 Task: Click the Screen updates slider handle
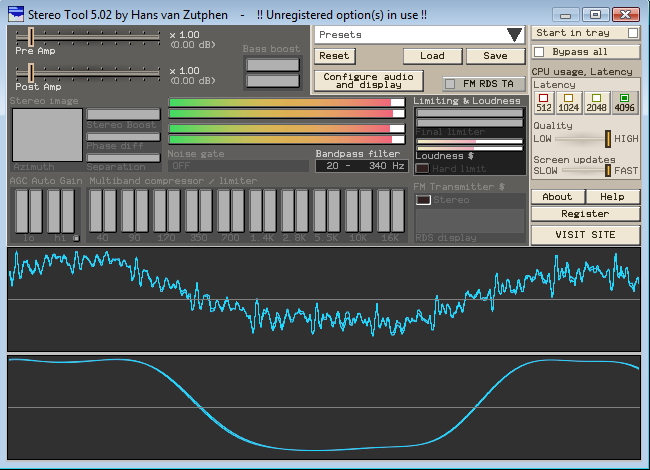pyautogui.click(x=608, y=171)
